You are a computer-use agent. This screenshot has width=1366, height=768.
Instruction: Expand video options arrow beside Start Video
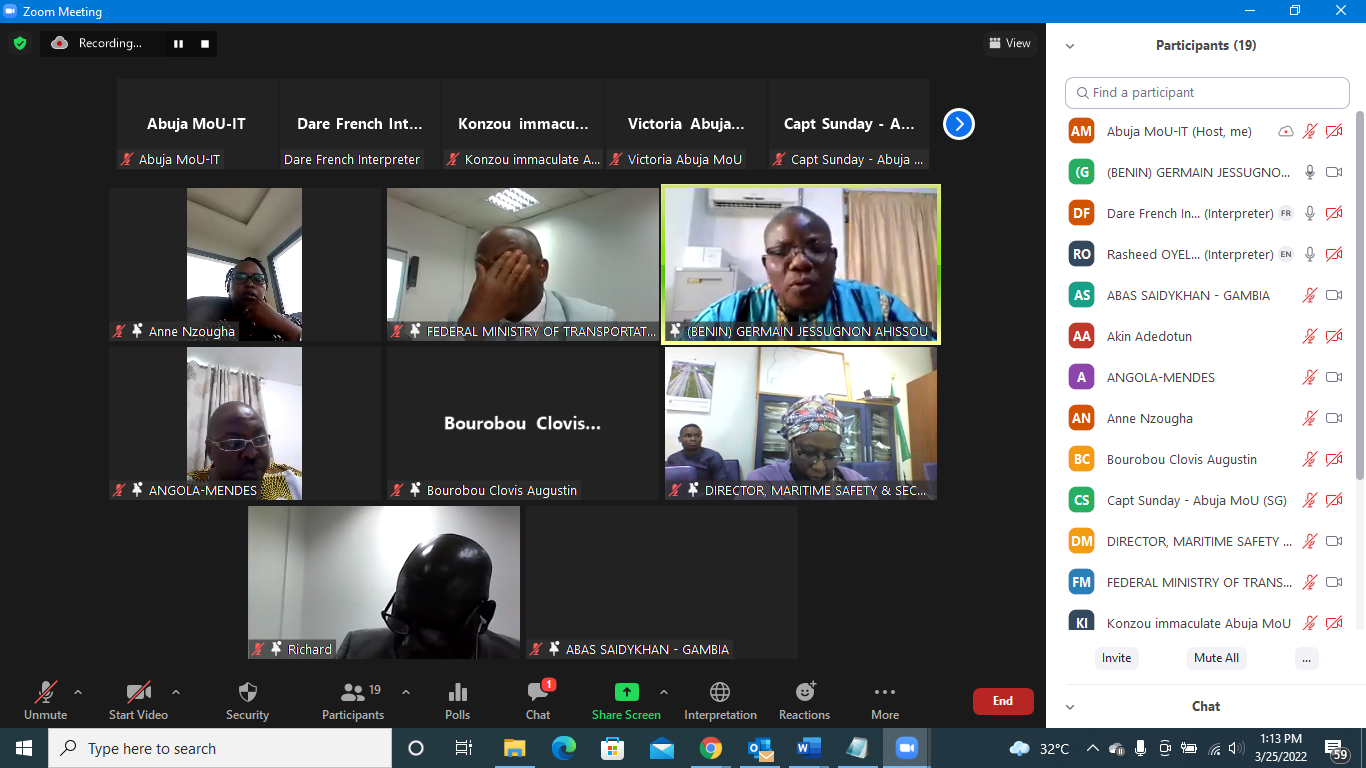[x=176, y=692]
